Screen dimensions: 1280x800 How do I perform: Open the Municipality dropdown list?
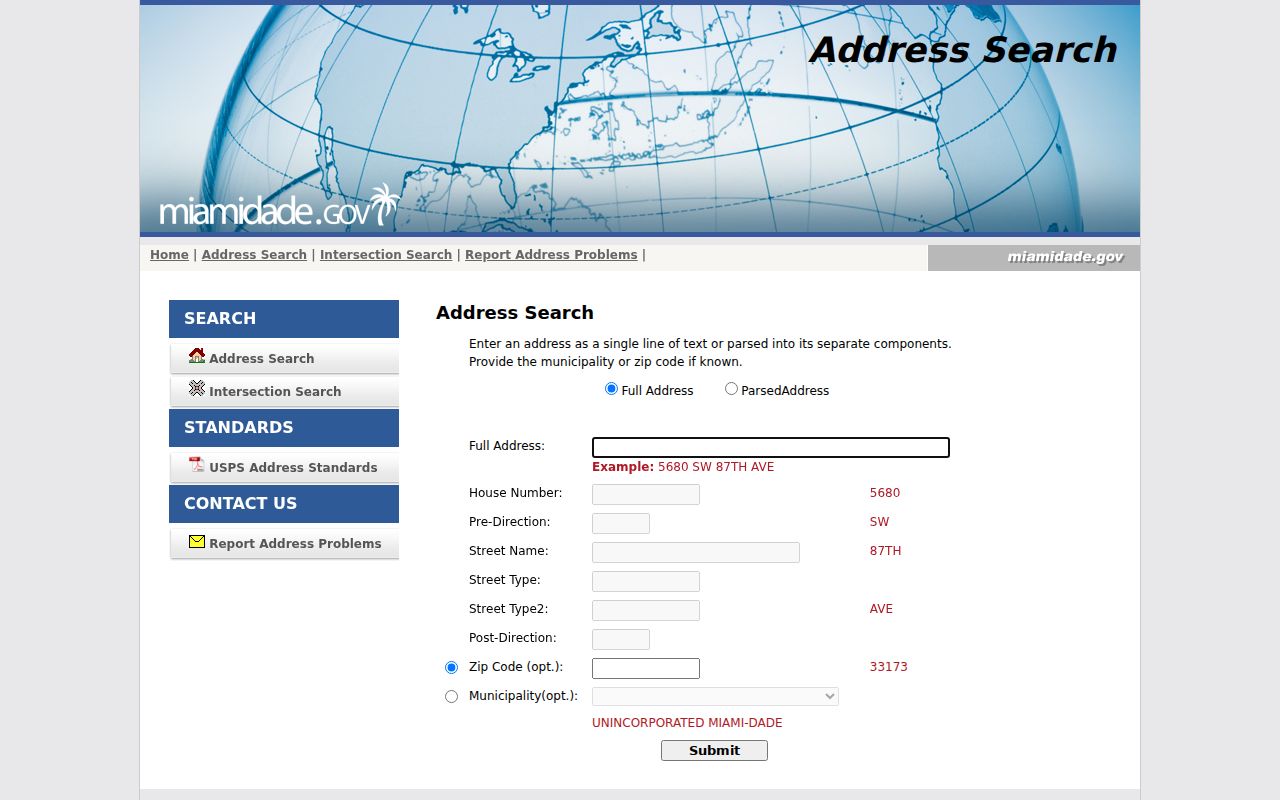tap(715, 696)
